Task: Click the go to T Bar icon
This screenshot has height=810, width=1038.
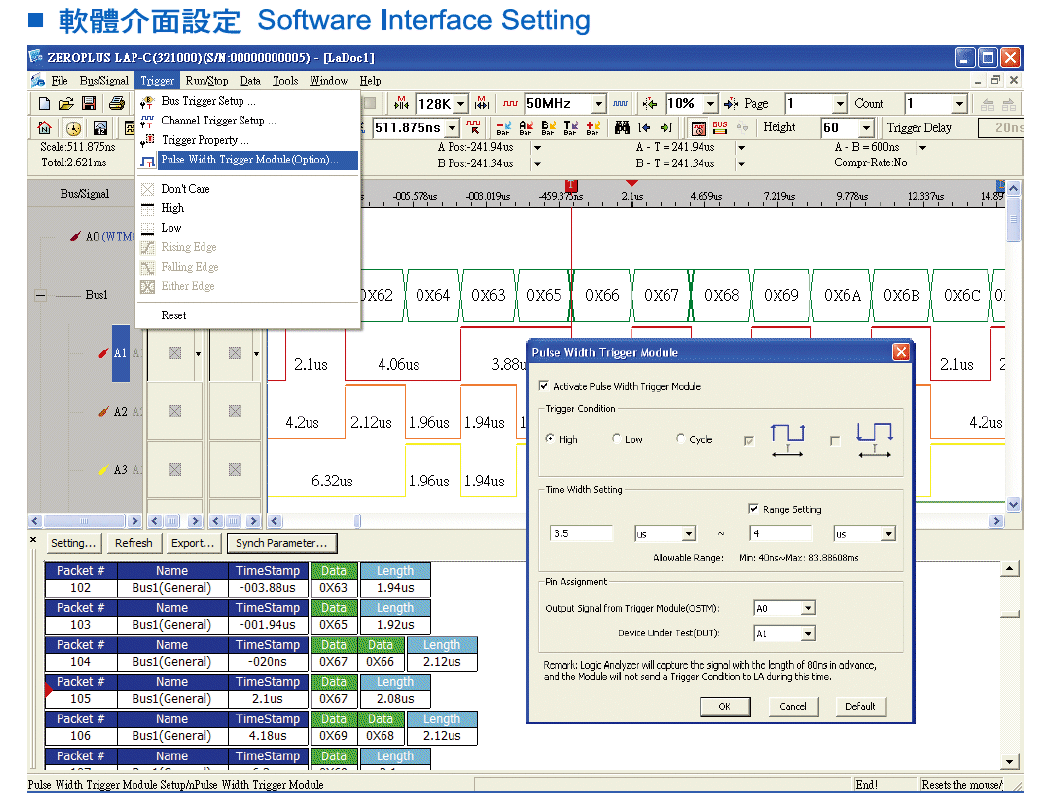Action: coord(570,128)
